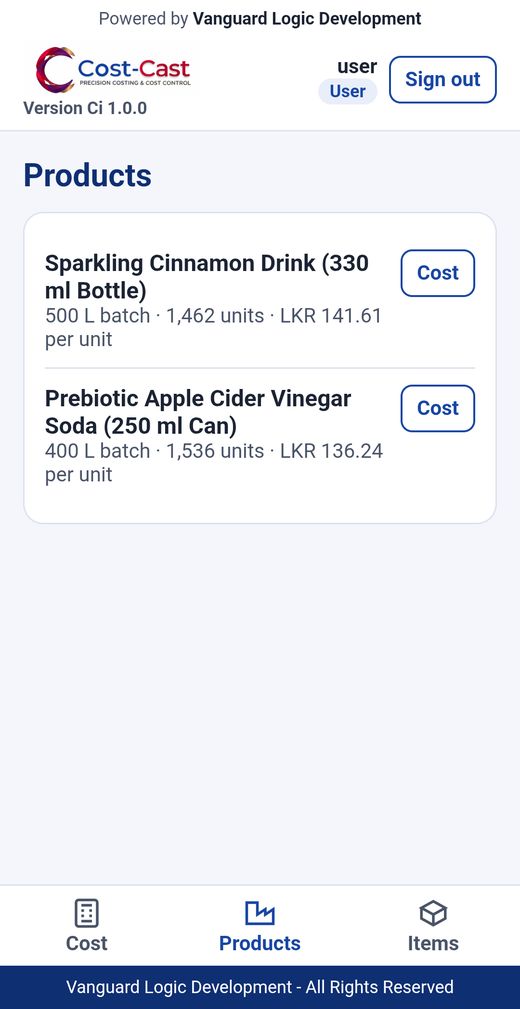Click the User role badge
This screenshot has width=520, height=1009.
(x=348, y=91)
